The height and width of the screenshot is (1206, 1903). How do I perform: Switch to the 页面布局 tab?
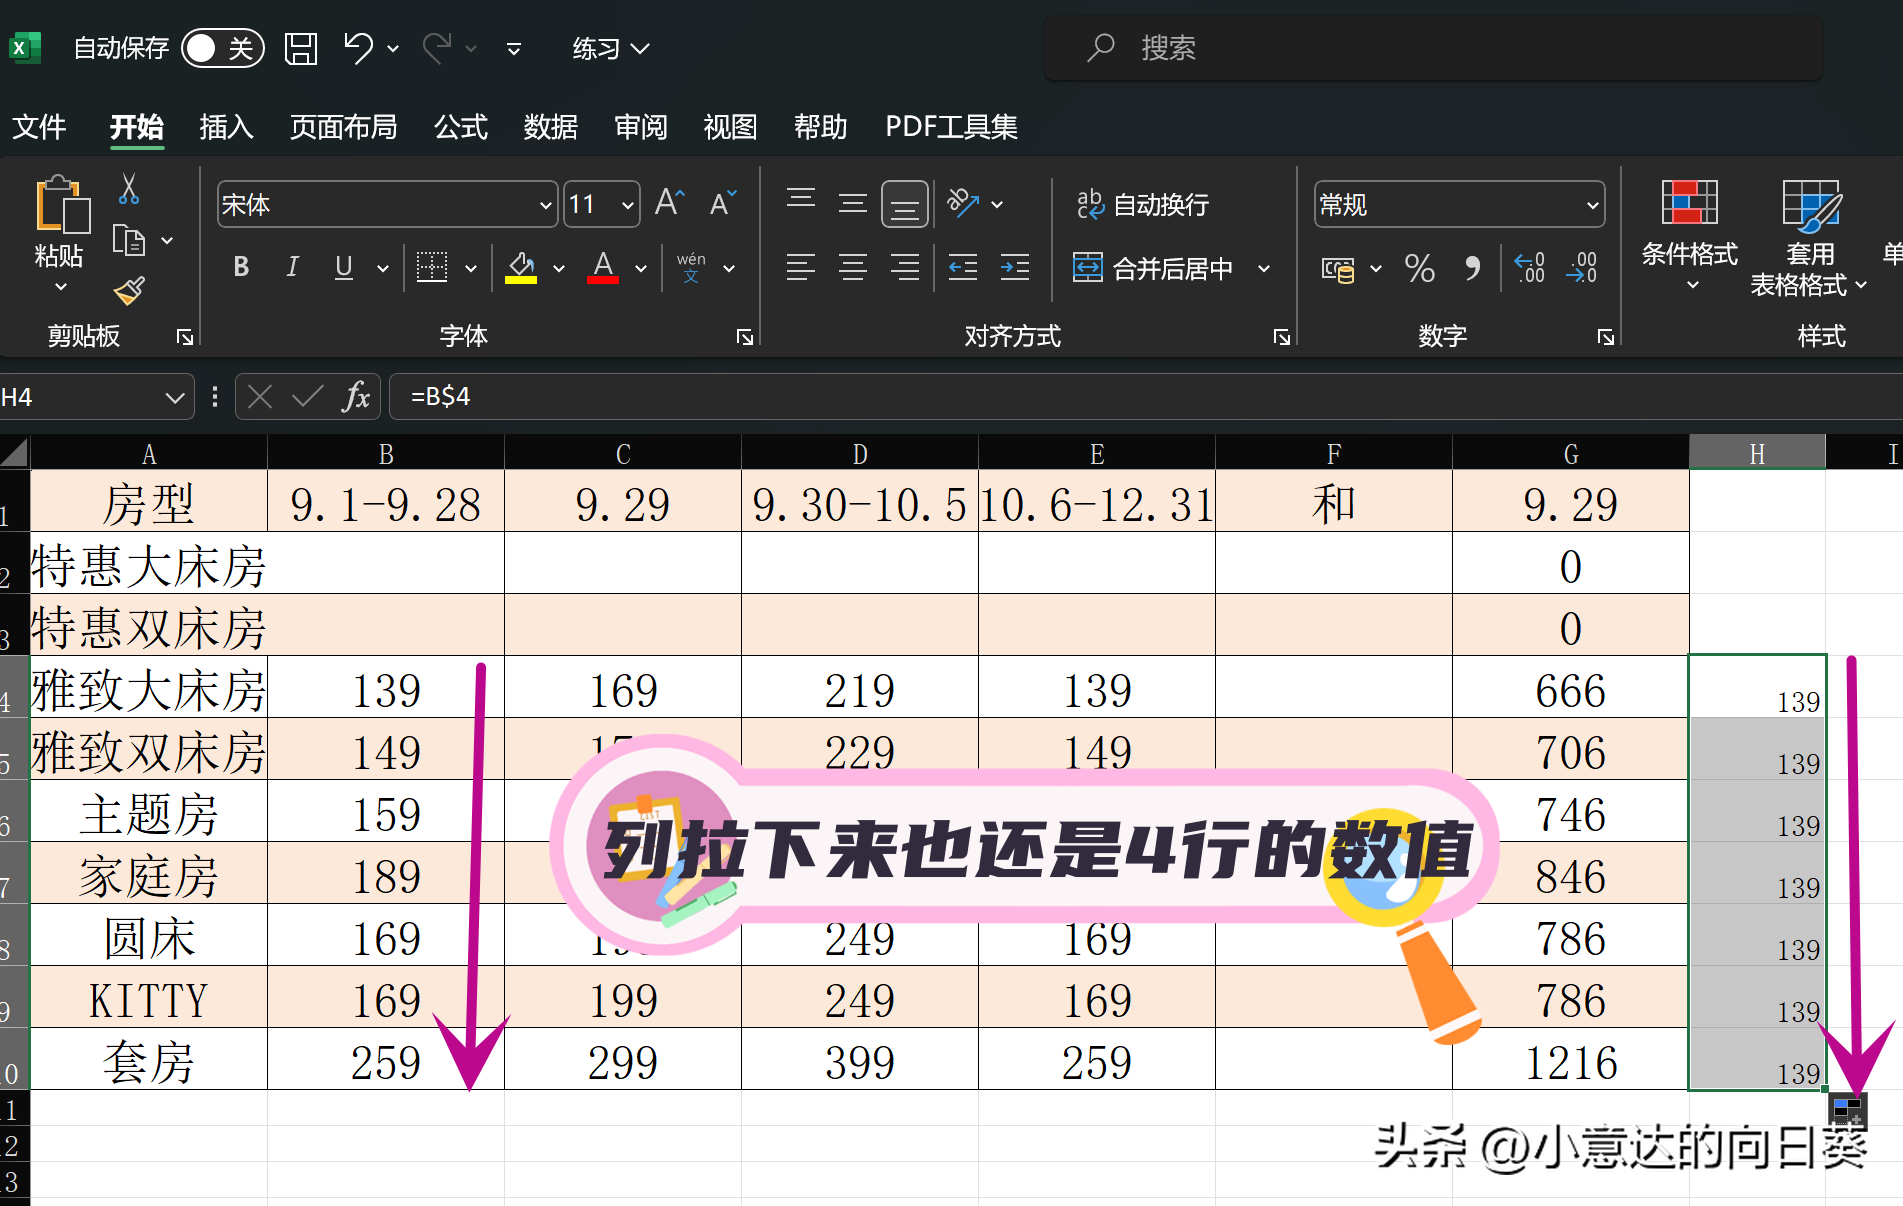pyautogui.click(x=343, y=127)
